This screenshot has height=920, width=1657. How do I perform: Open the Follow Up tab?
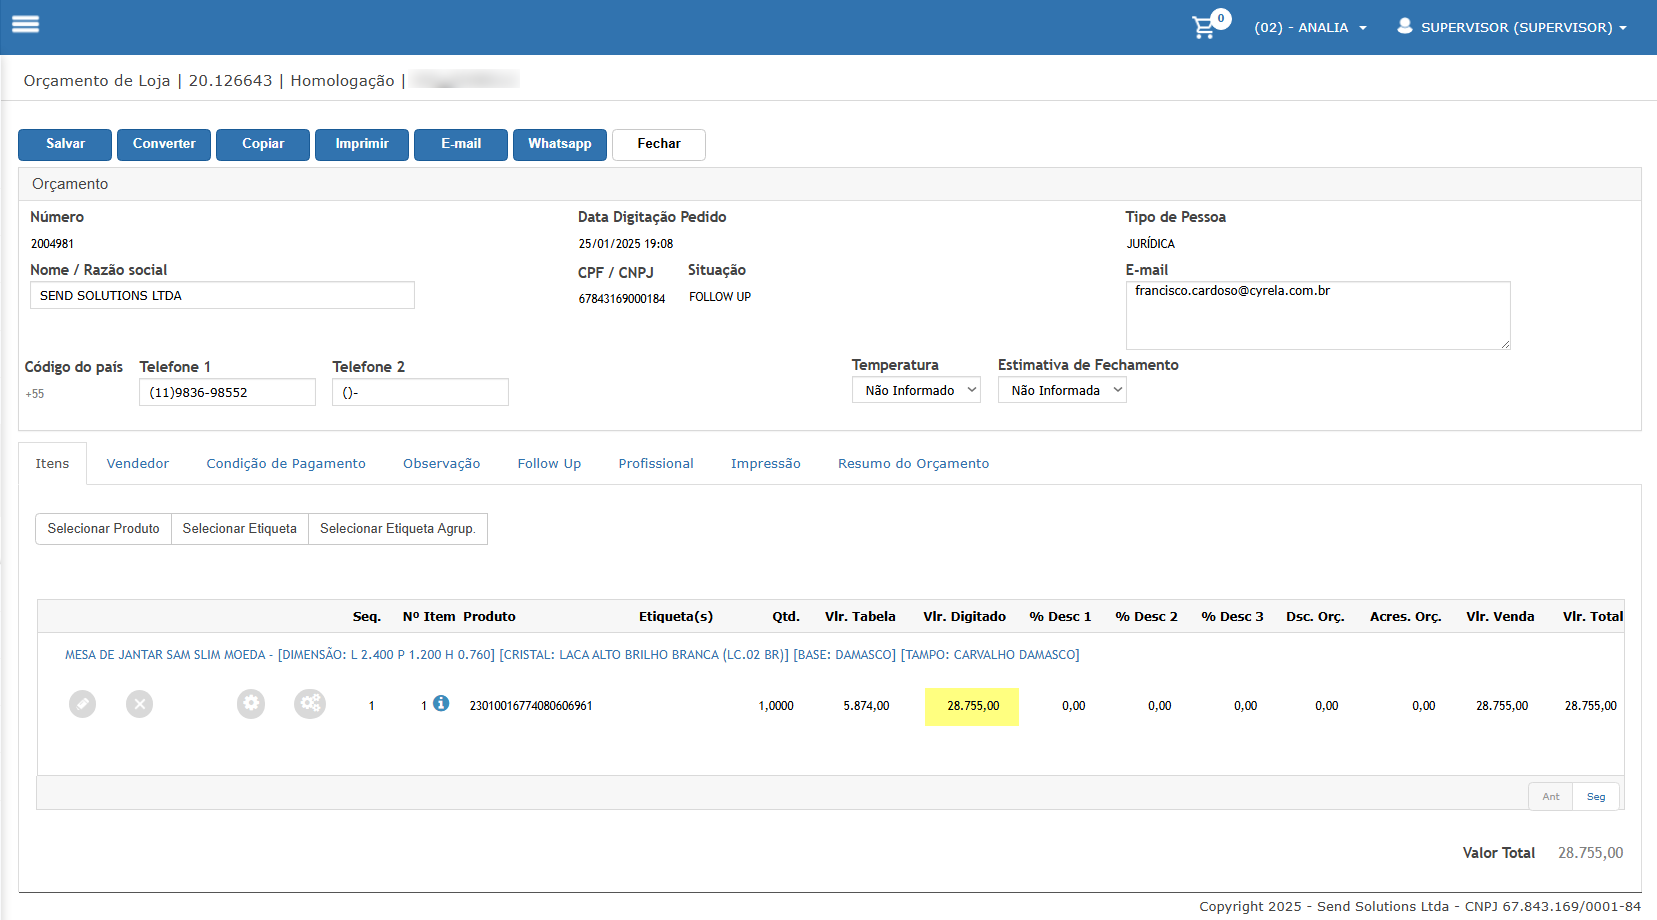549,464
